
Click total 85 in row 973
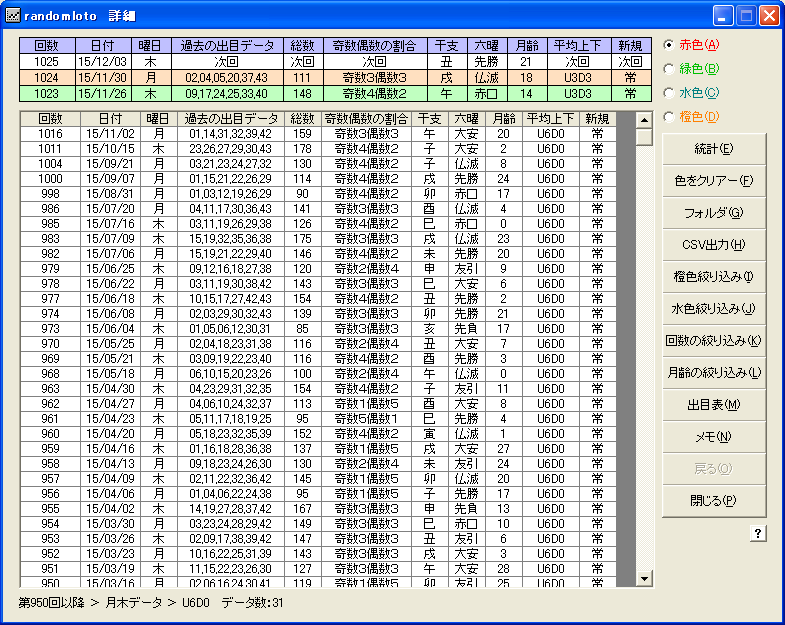pos(302,329)
